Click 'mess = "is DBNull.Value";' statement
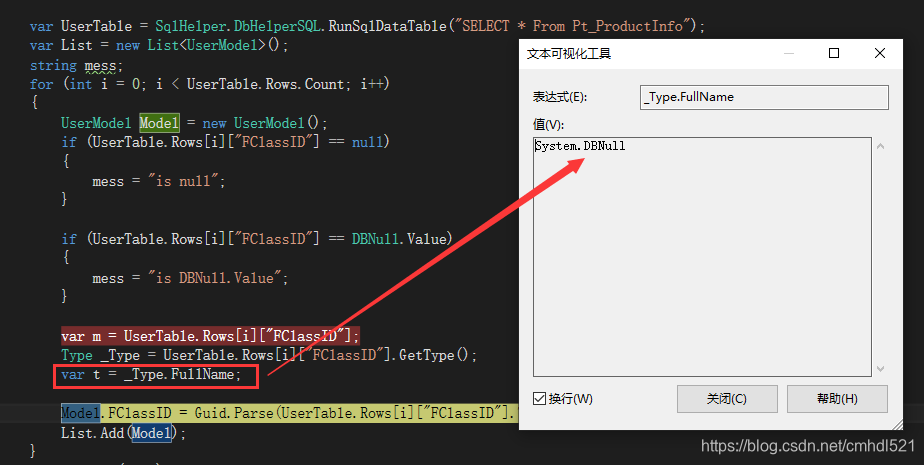Viewport: 924px width, 465px height. [x=190, y=278]
